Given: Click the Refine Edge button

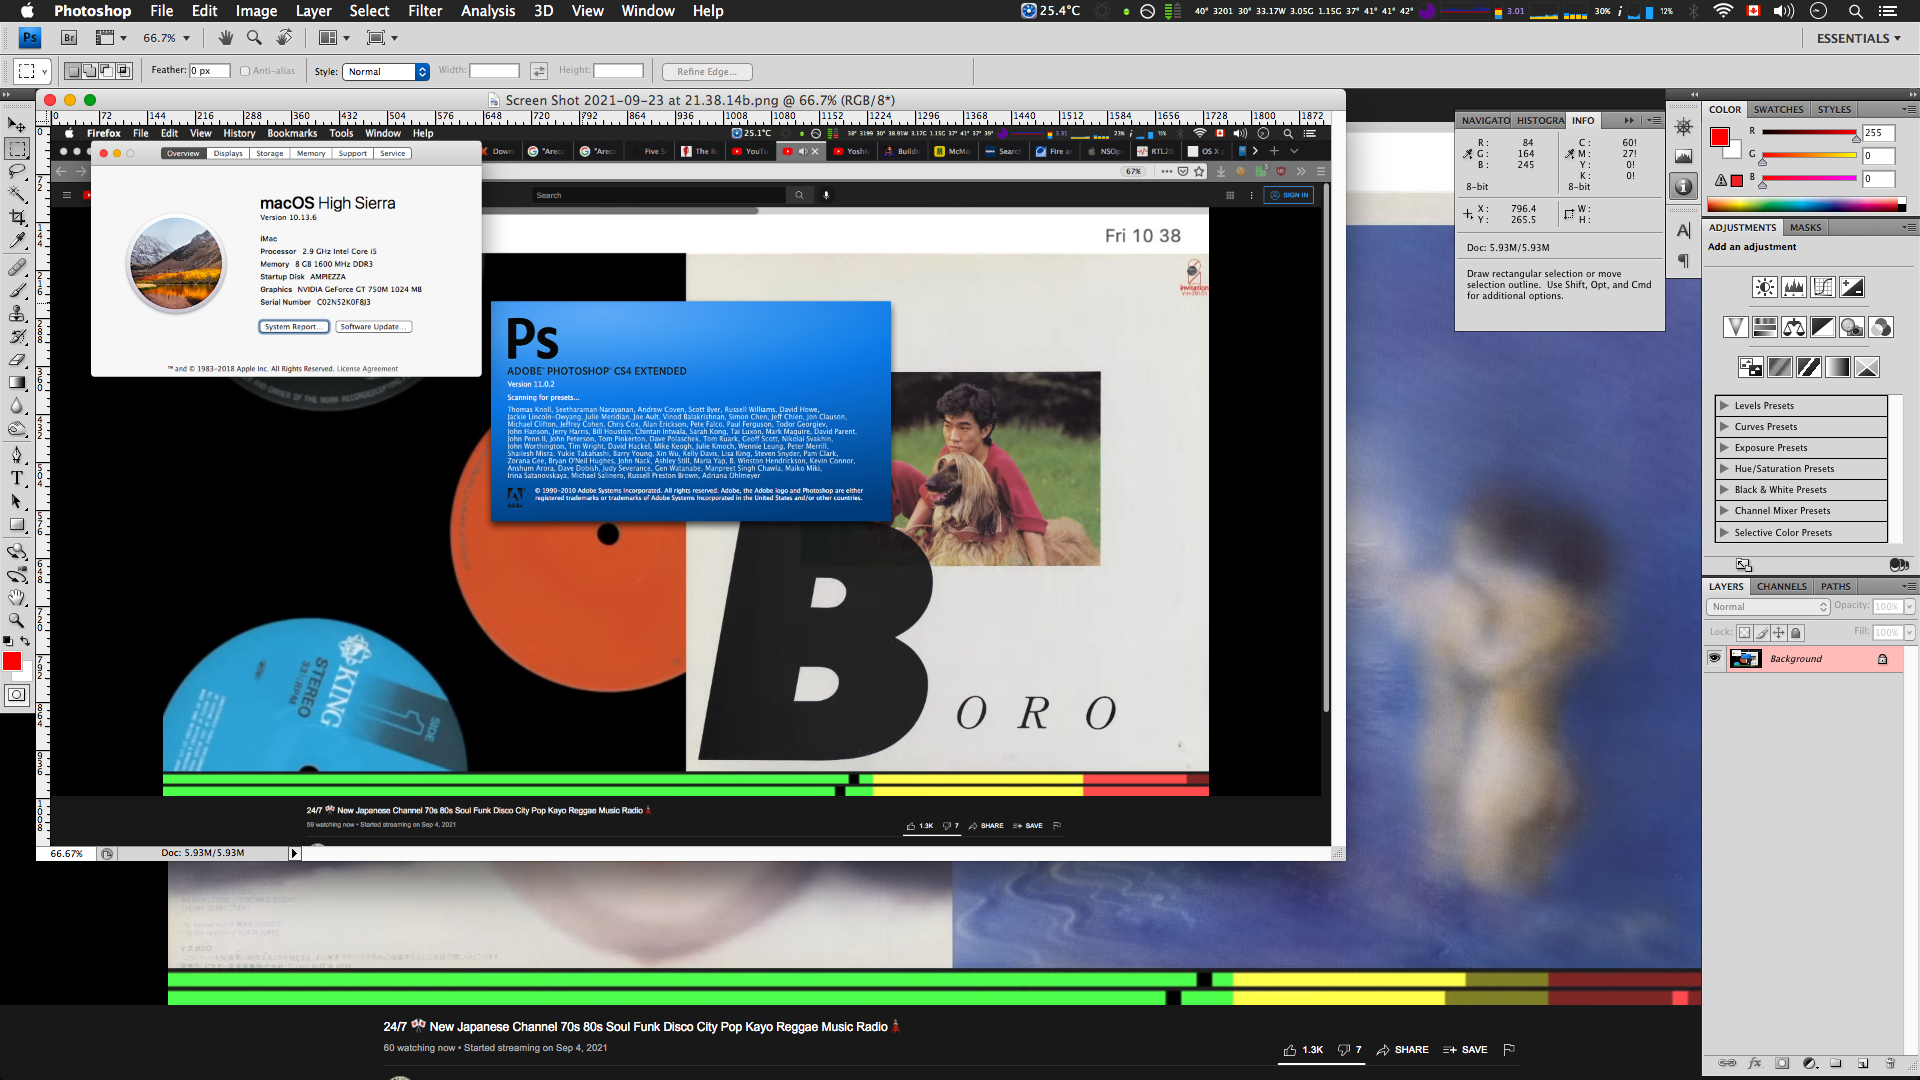Looking at the screenshot, I should coord(707,71).
